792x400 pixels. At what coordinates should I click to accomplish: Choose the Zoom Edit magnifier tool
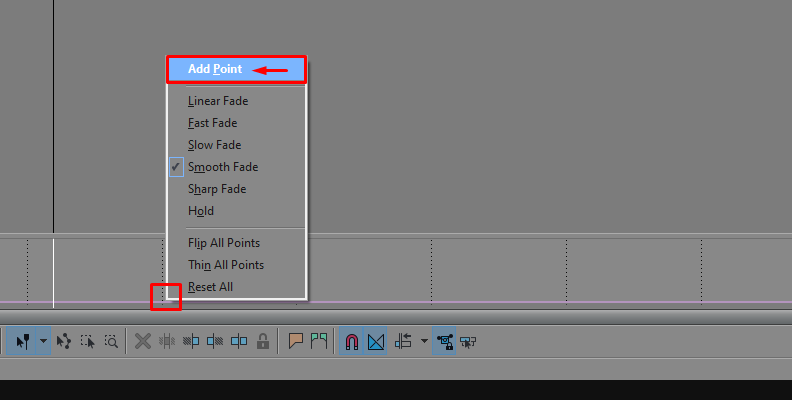111,341
